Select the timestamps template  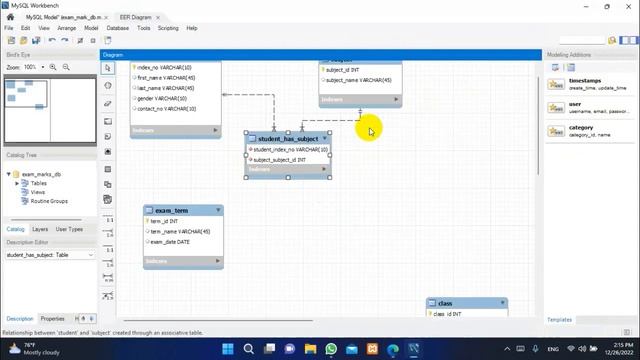[x=589, y=84]
